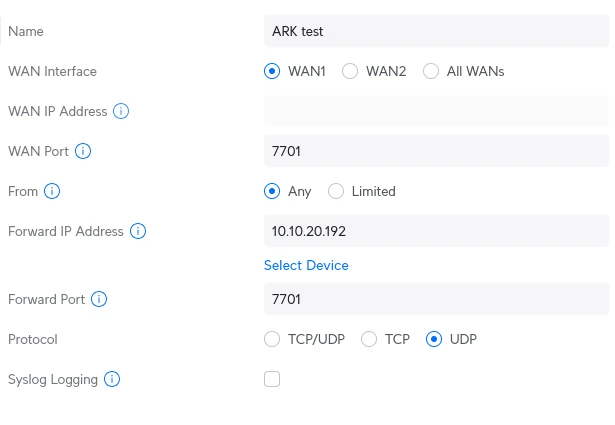The height and width of the screenshot is (425, 615).
Task: Select the UDP protocol radio button
Action: pyautogui.click(x=434, y=339)
